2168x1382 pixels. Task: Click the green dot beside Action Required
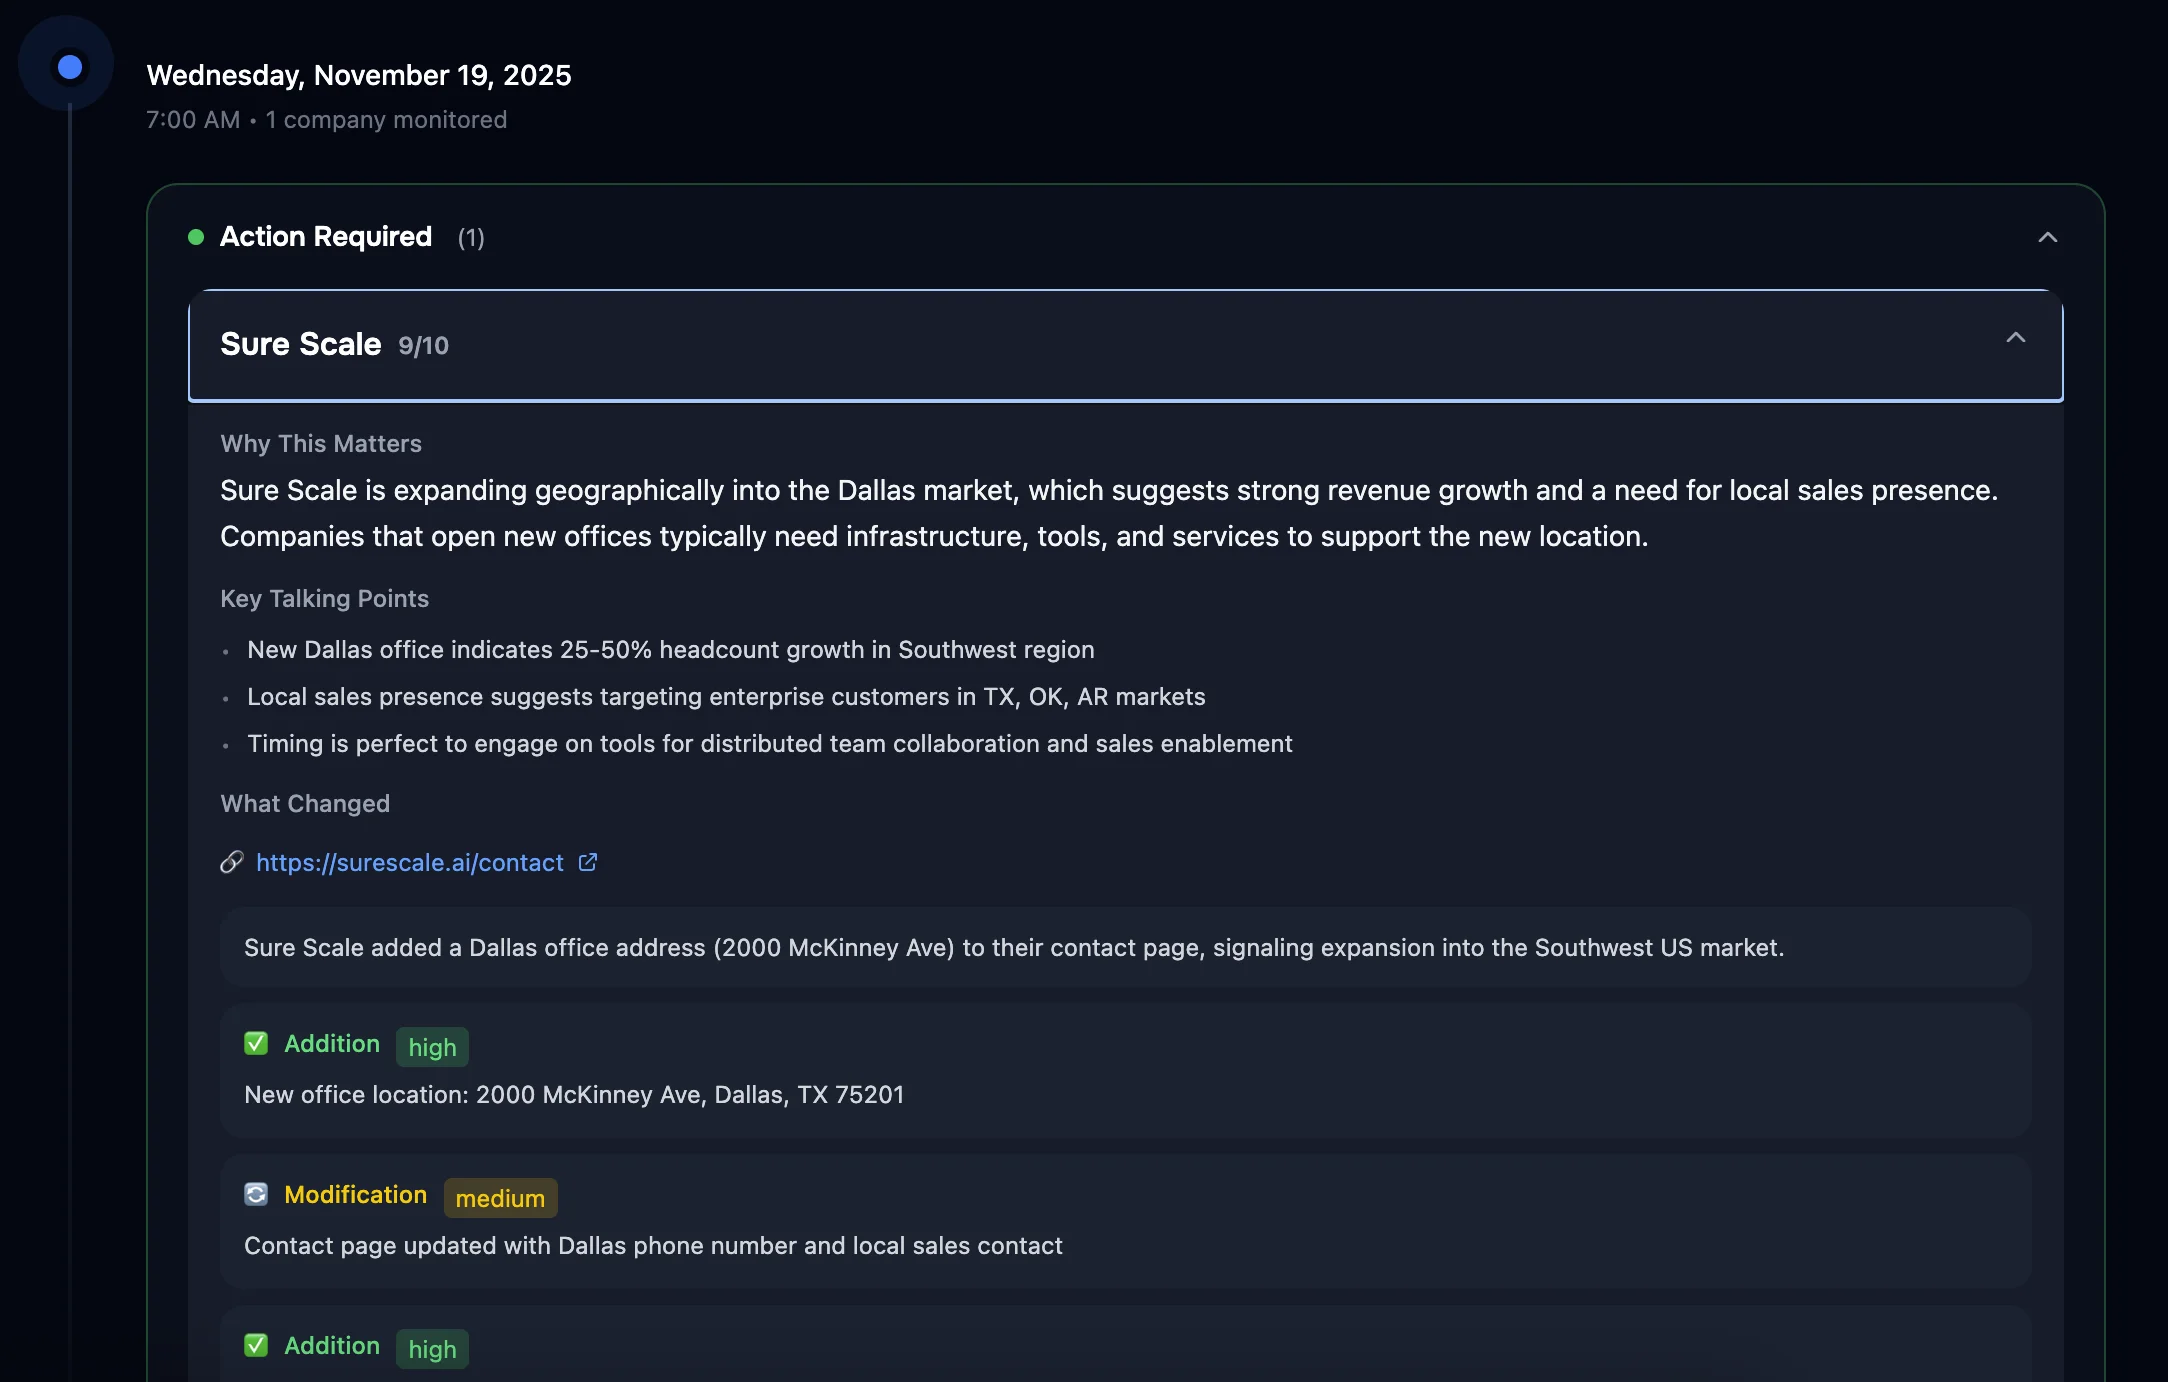(x=196, y=237)
